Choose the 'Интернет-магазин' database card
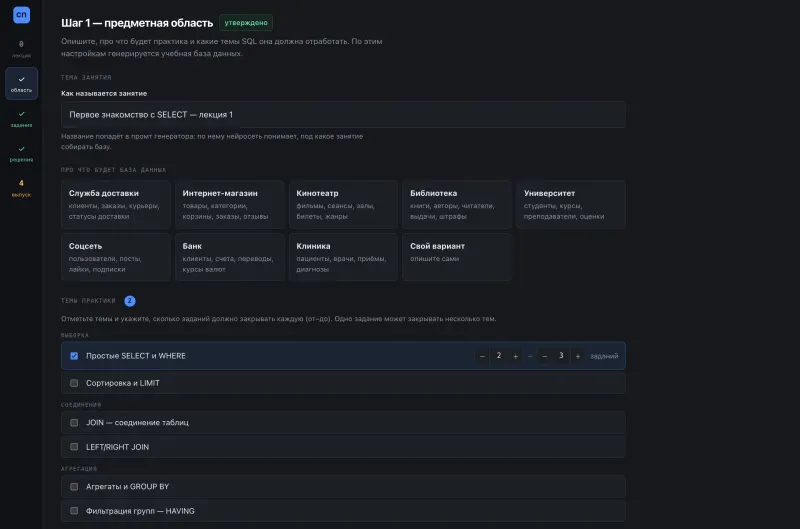 pos(230,205)
